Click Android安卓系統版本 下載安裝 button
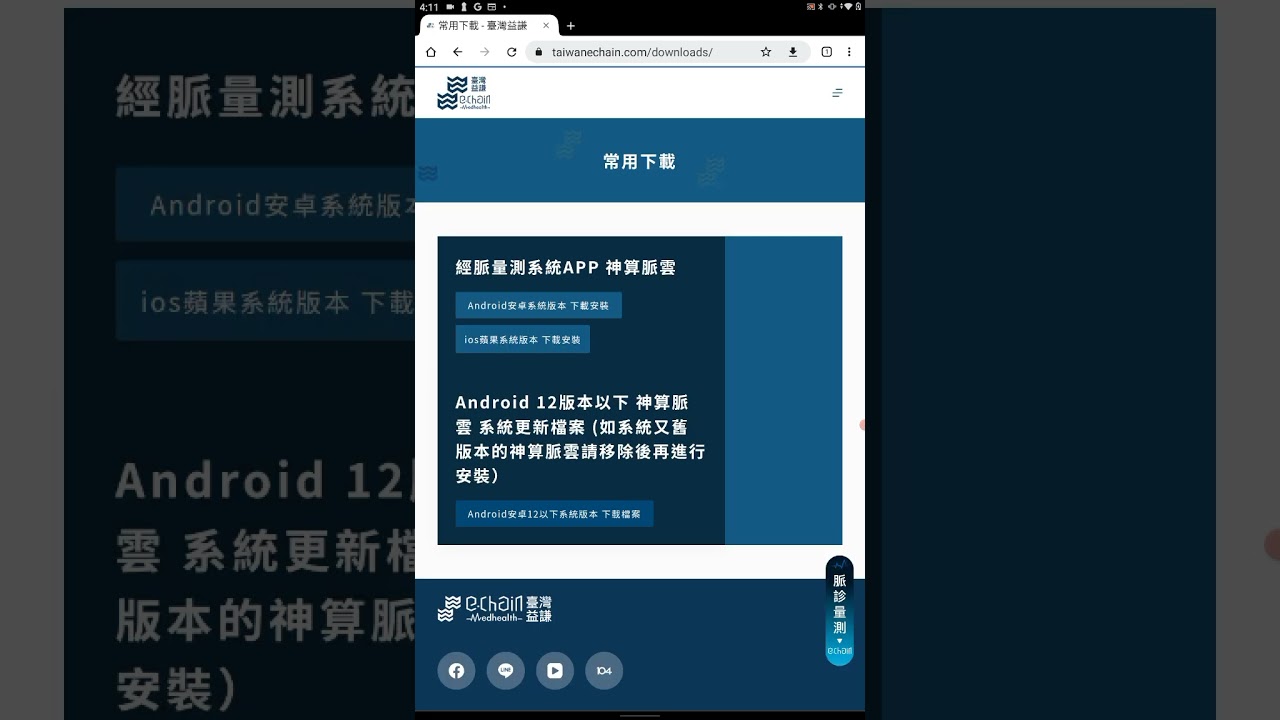1280x720 pixels. pyautogui.click(x=538, y=305)
